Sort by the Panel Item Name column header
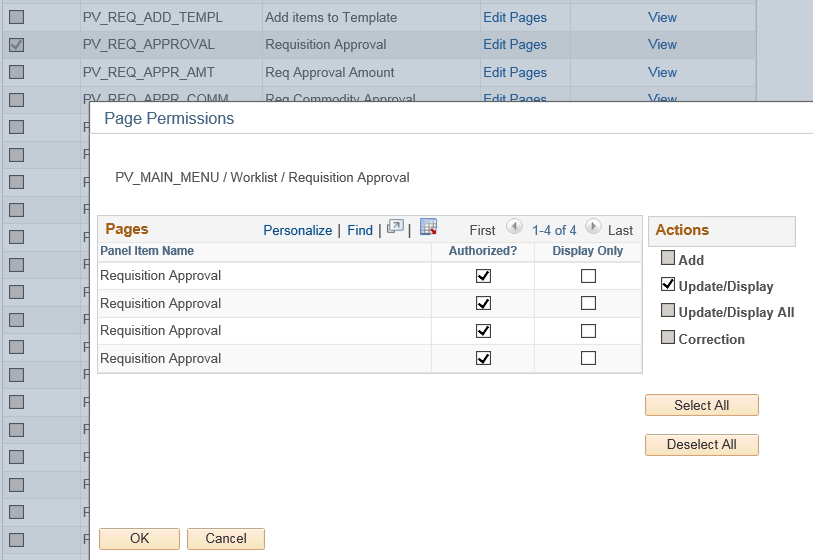 click(147, 251)
